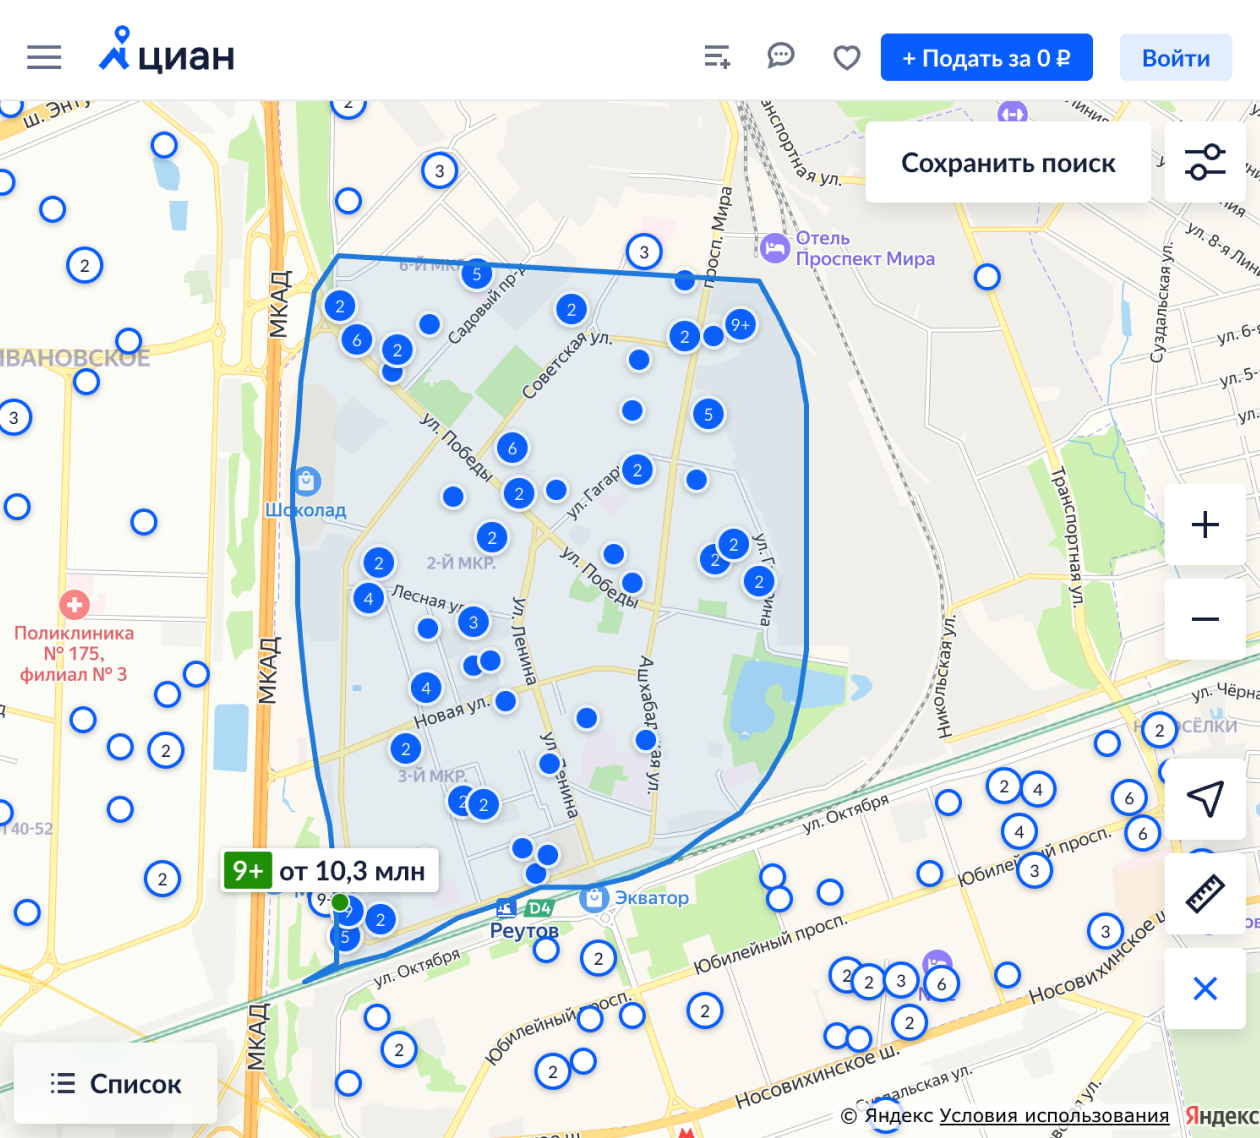Open the saved searches icon
The height and width of the screenshot is (1138, 1260).
(716, 57)
